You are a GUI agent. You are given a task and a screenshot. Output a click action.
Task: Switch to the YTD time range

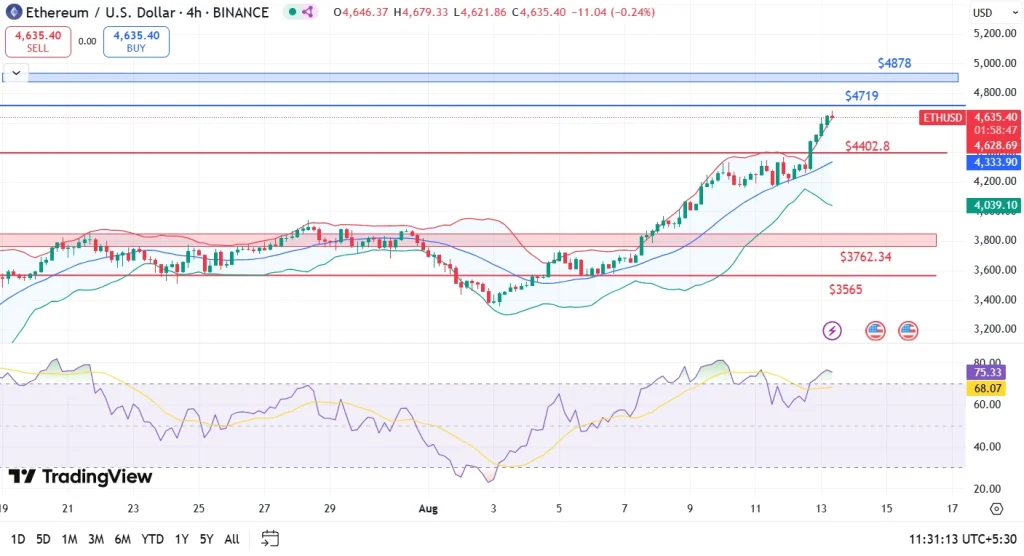tap(152, 539)
